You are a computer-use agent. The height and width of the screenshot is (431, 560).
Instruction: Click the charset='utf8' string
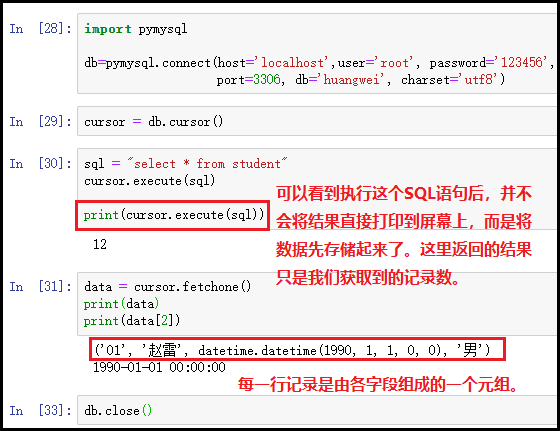click(x=478, y=79)
